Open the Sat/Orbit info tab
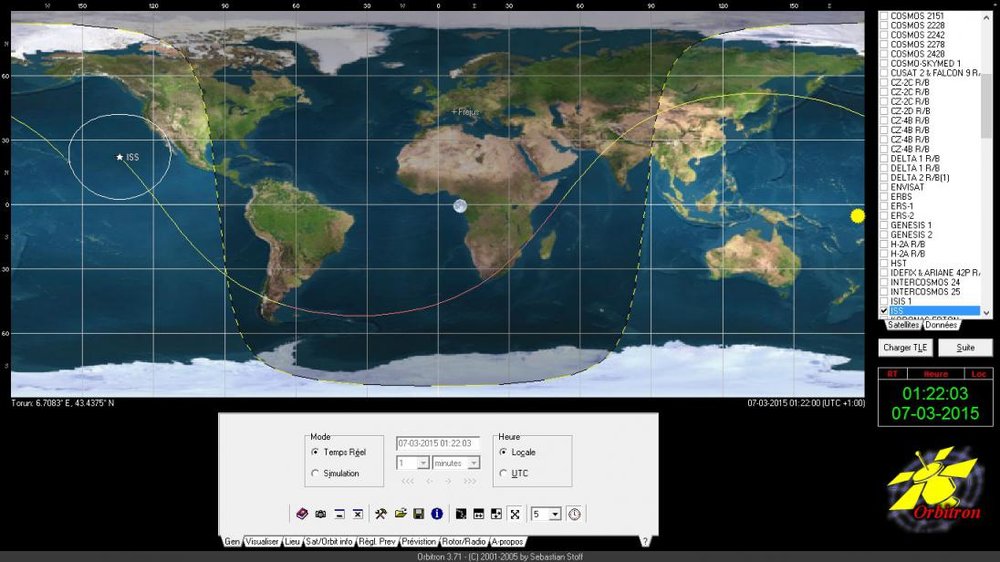This screenshot has height=562, width=1000. coord(329,542)
